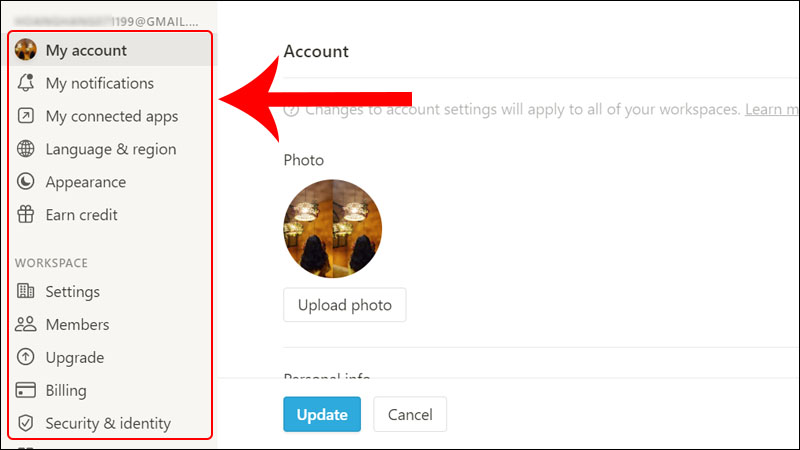Viewport: 800px width, 450px height.
Task: Click the people icon for Members
Action: [26, 325]
